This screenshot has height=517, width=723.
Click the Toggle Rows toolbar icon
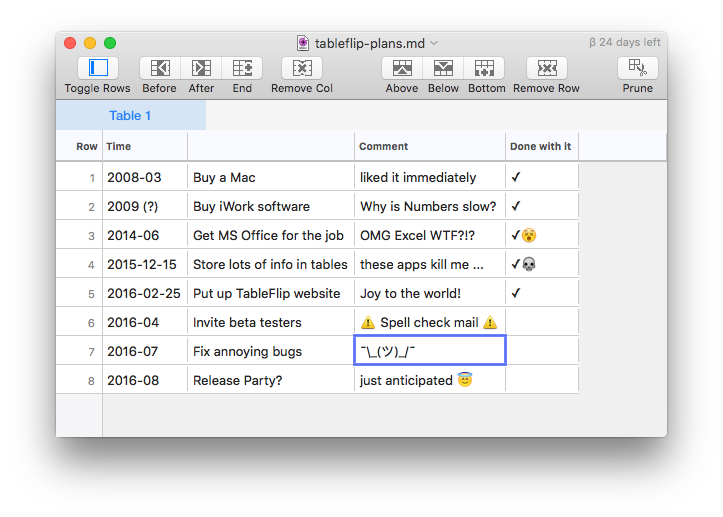coord(98,68)
